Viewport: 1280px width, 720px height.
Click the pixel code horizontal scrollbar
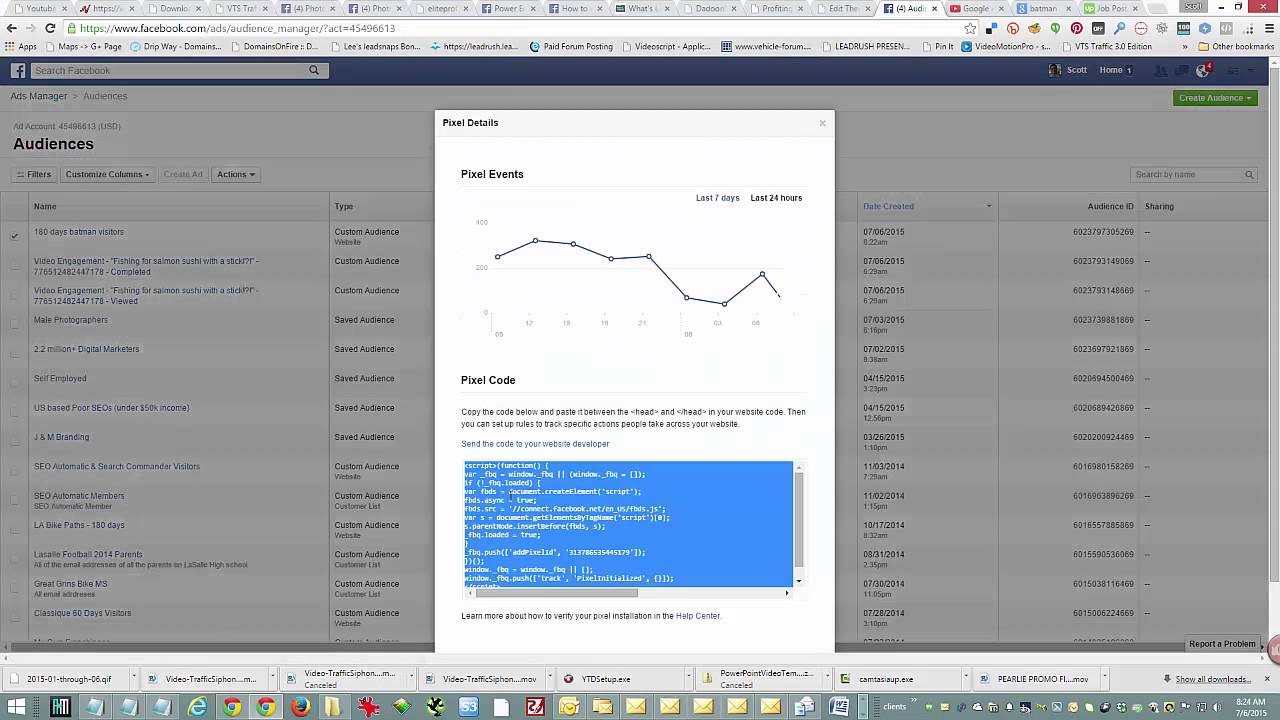[x=556, y=593]
